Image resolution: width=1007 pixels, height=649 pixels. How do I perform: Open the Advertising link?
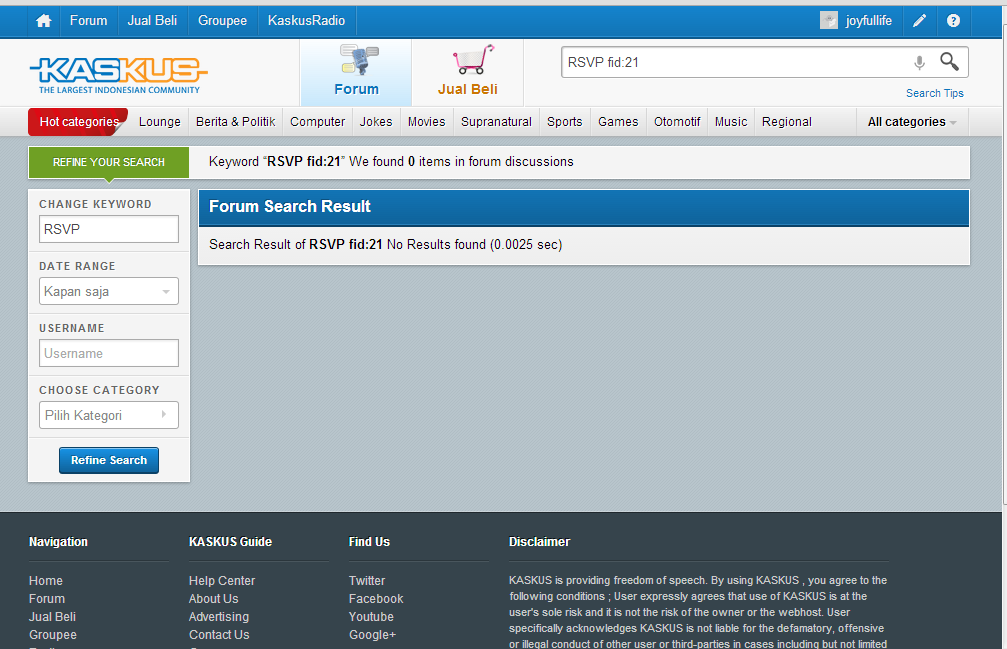click(218, 616)
